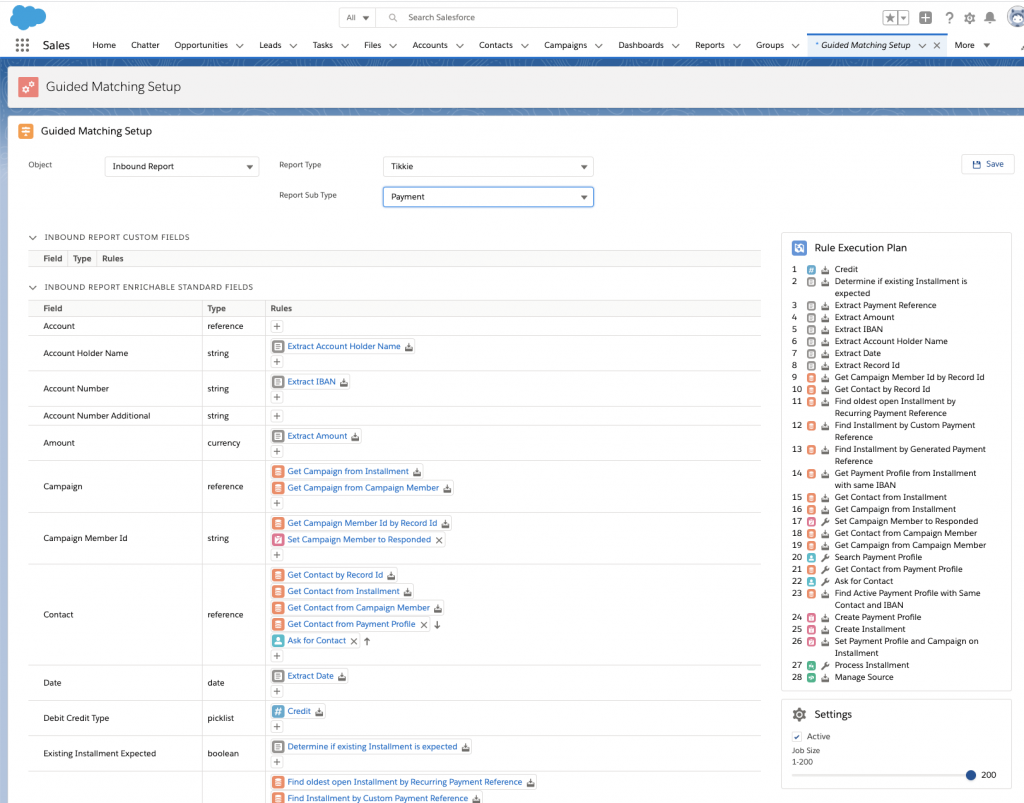Viewport: 1024px width, 803px height.
Task: Click the Rule Execution Plan panel icon
Action: coord(799,247)
